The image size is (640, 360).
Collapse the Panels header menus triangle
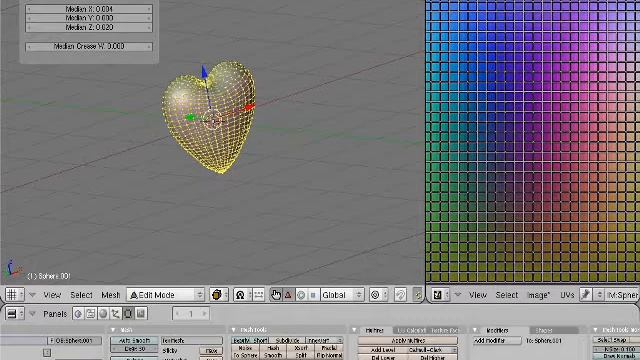(33, 313)
